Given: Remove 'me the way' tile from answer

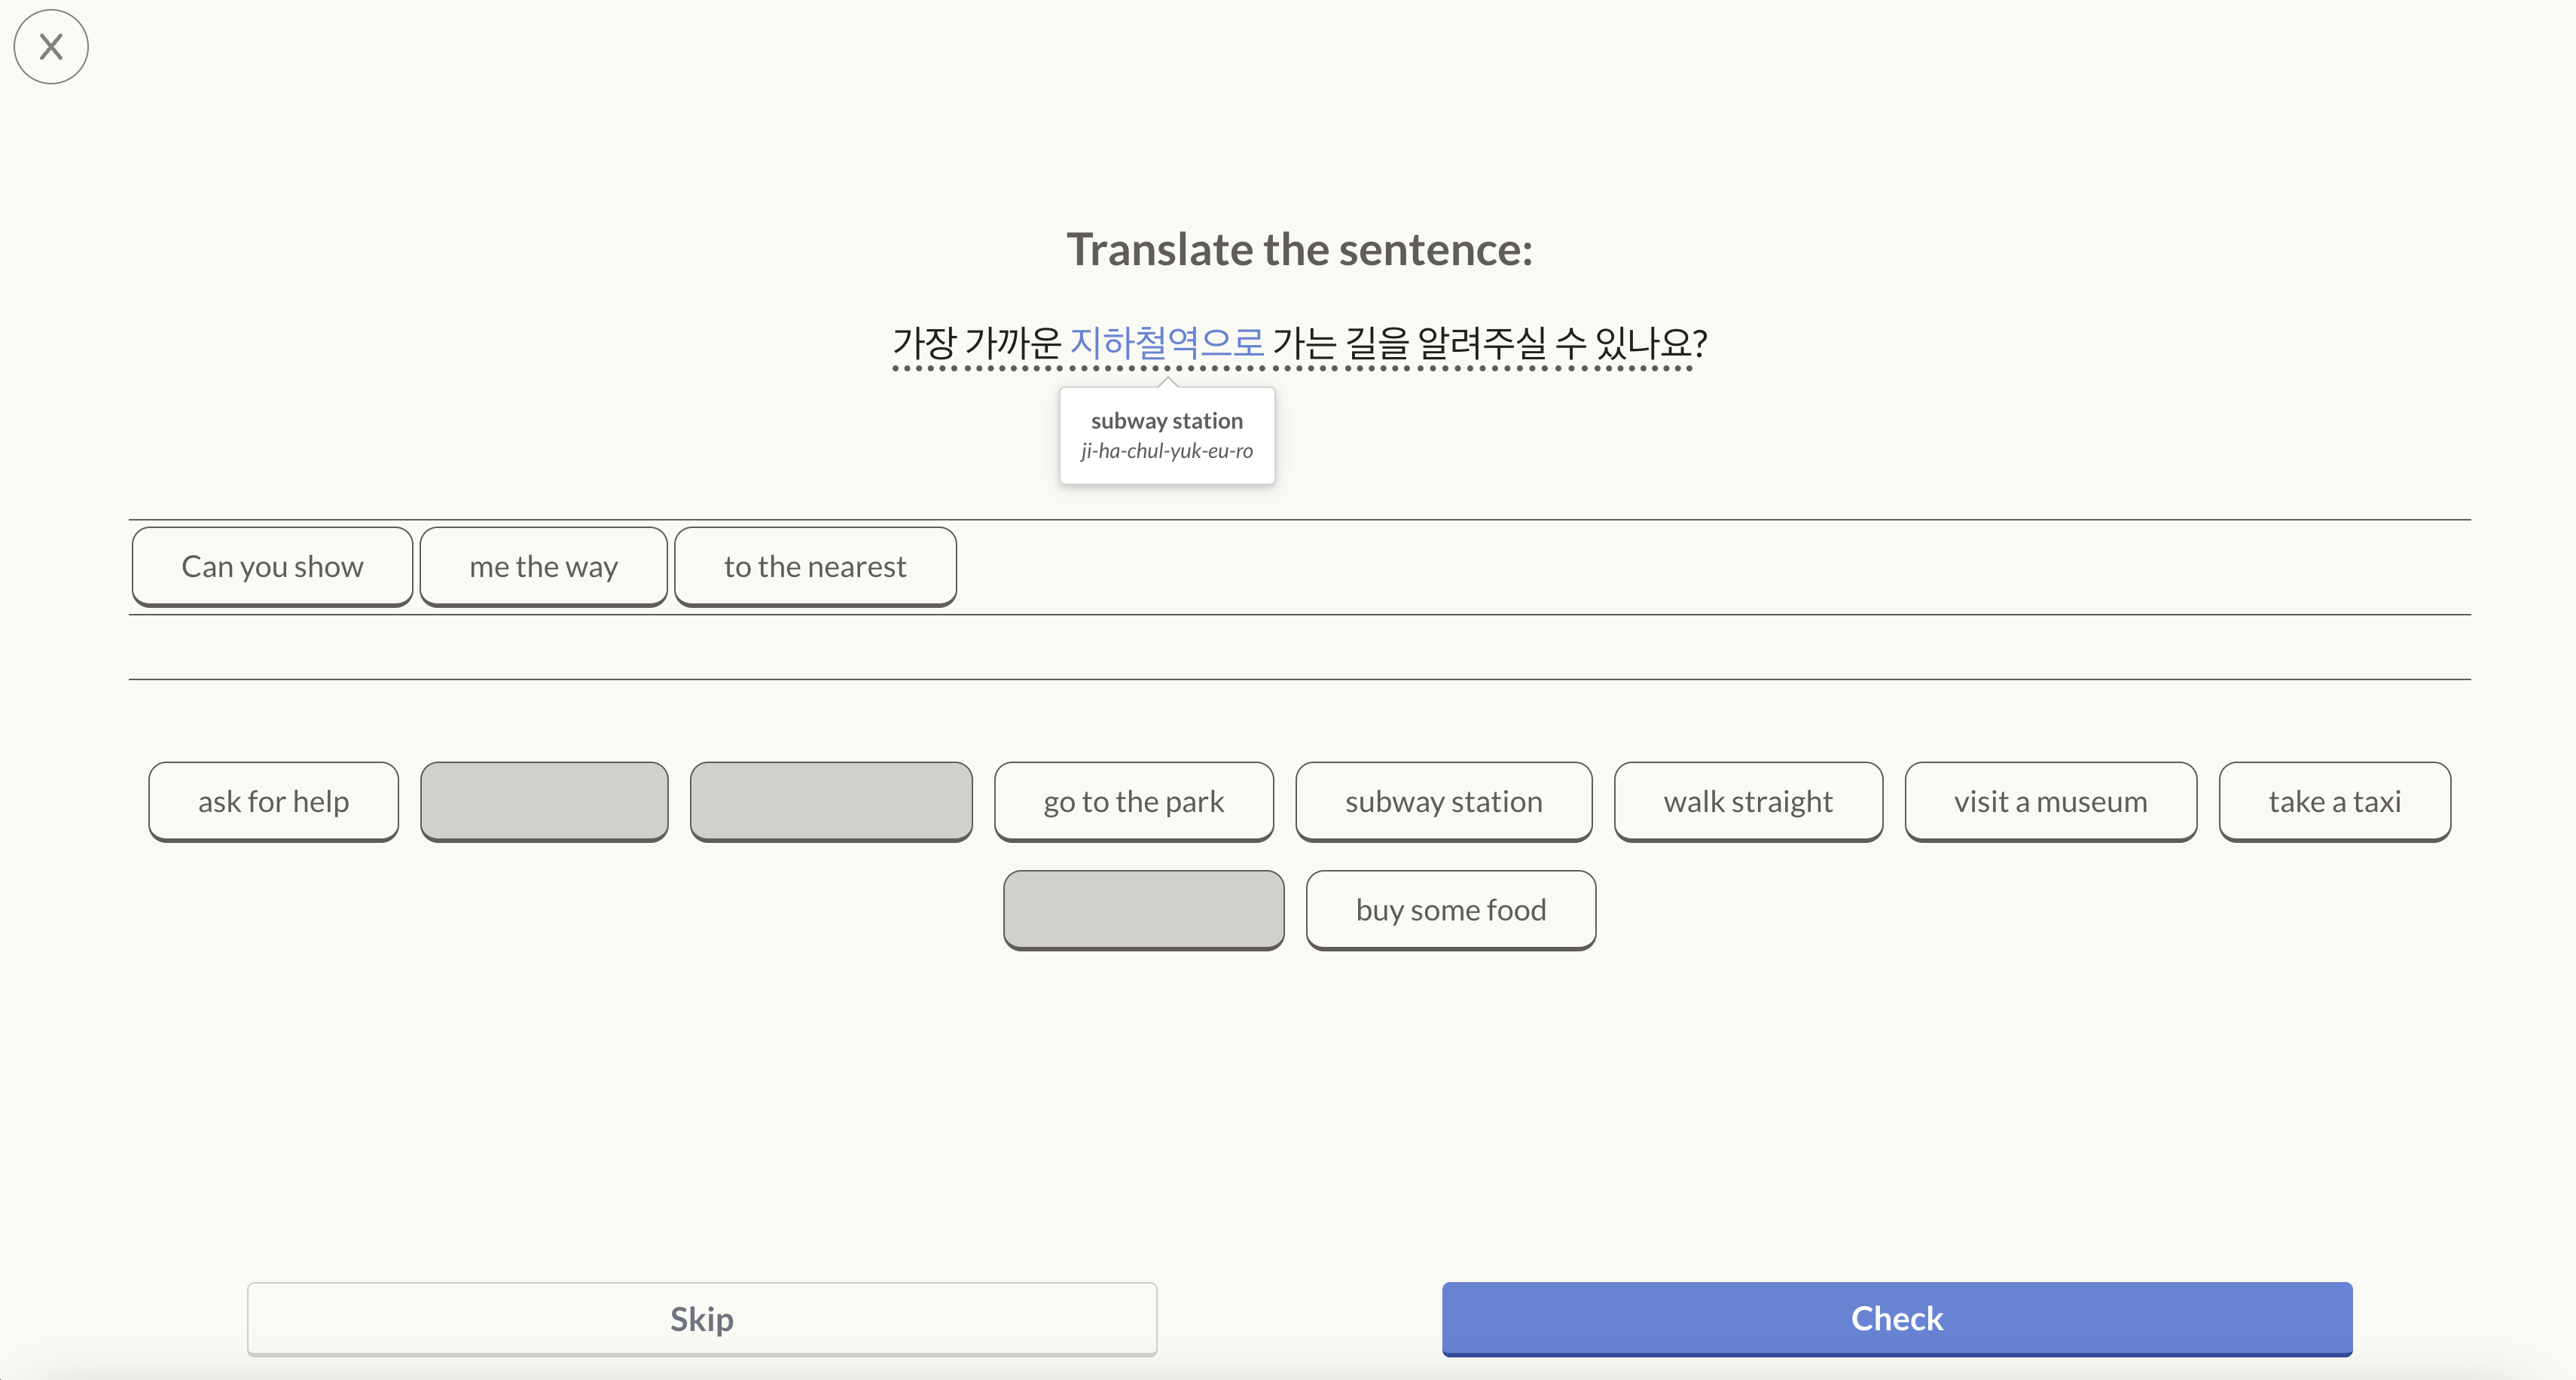Looking at the screenshot, I should [x=543, y=566].
